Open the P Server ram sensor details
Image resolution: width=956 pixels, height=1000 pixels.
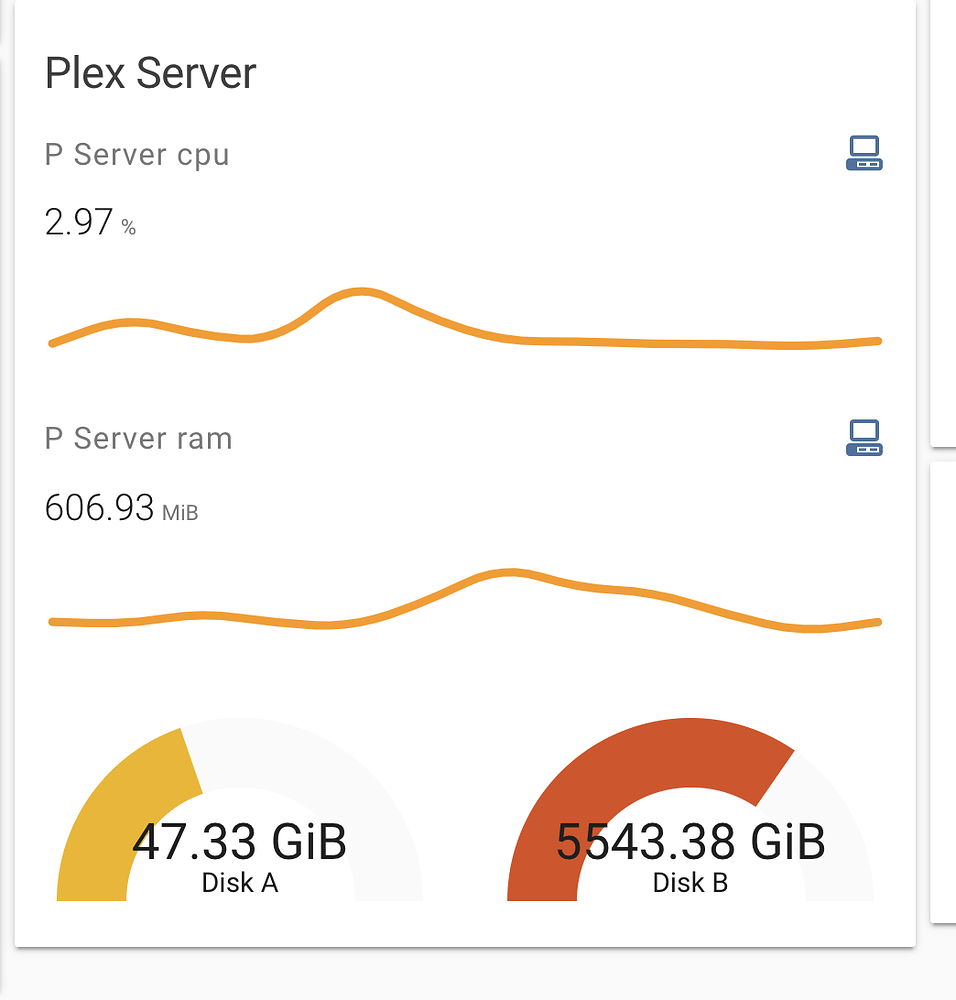[138, 438]
